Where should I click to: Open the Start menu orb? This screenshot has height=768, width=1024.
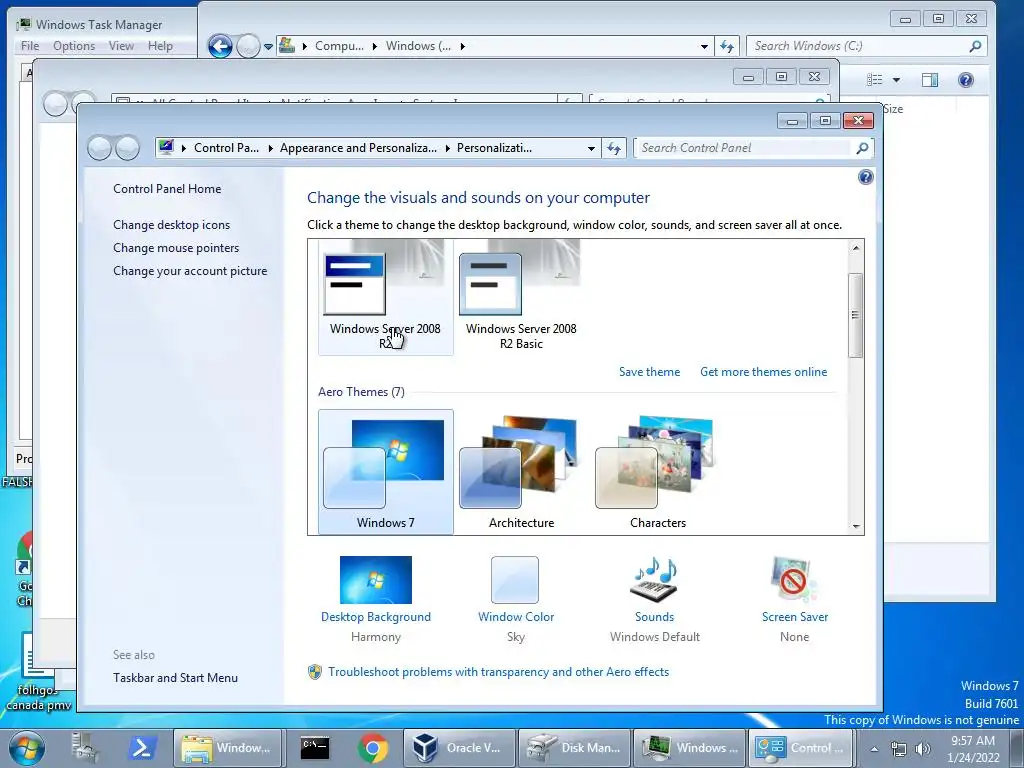(27, 748)
